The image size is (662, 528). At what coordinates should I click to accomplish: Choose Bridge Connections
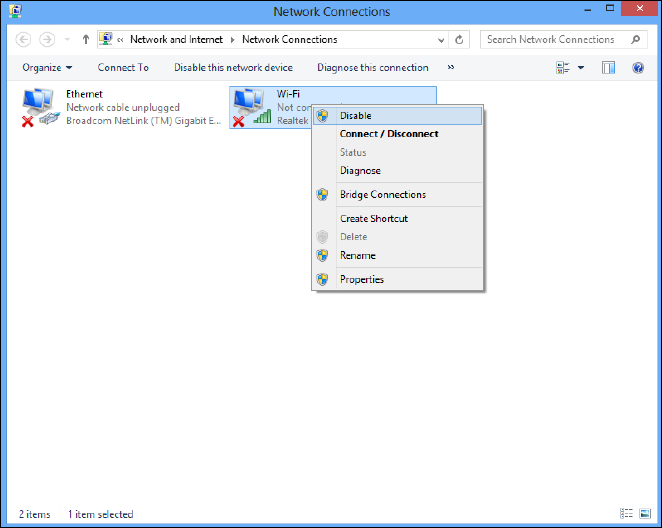[397, 195]
